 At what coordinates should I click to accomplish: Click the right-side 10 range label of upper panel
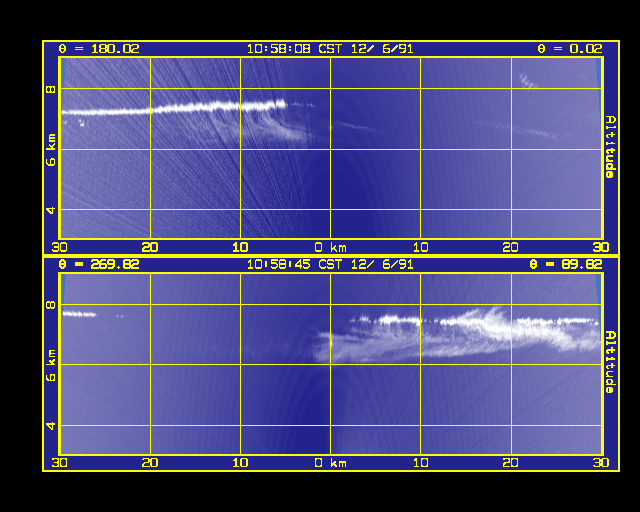(x=420, y=247)
